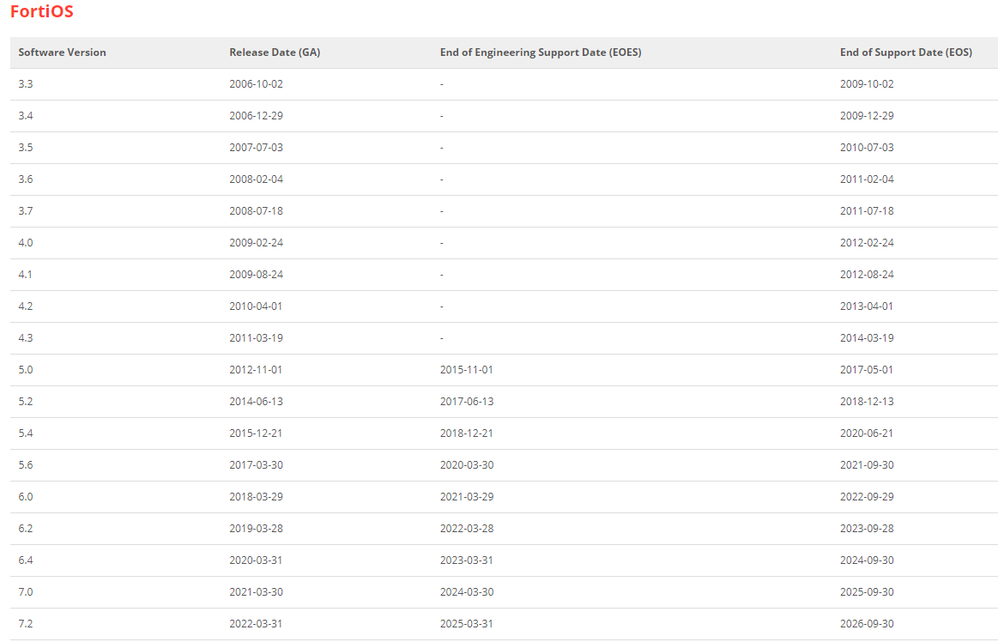Select release date 2012-11-01 for version 5.0

point(256,370)
